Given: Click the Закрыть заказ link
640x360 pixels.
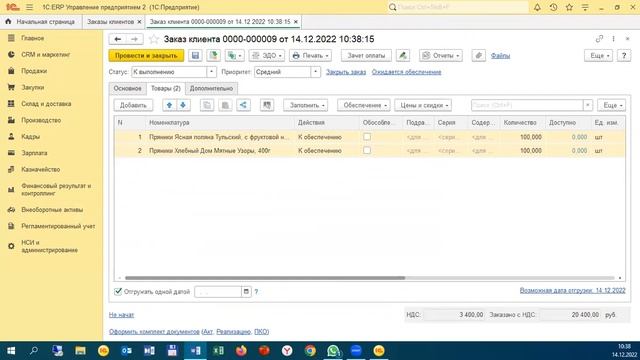Looking at the screenshot, I should (346, 72).
